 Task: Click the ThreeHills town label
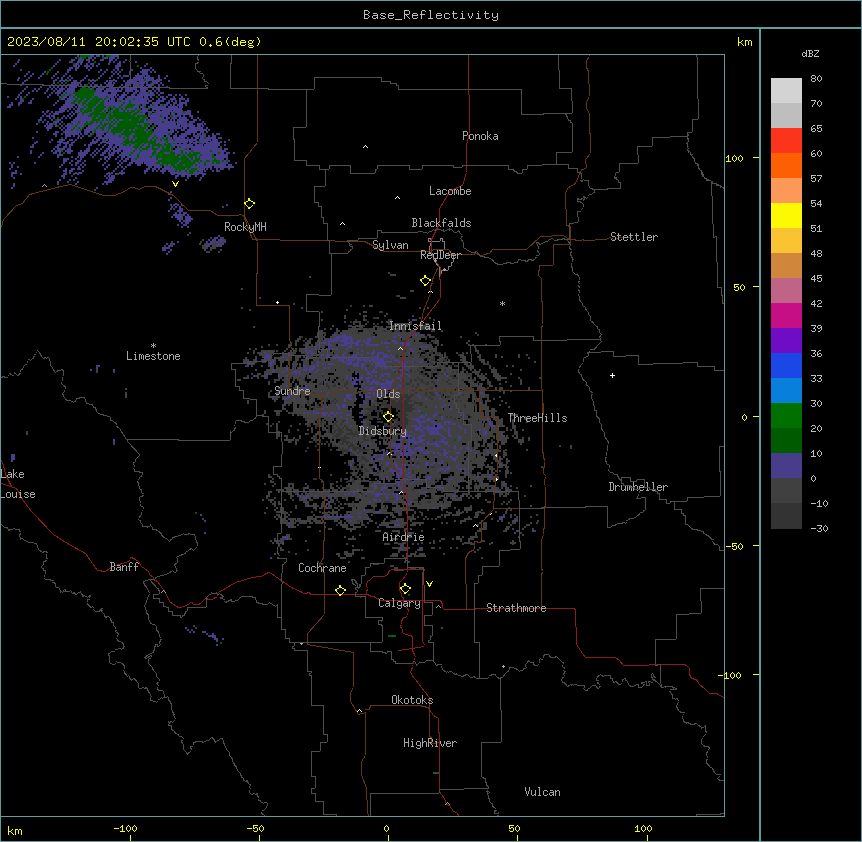click(x=537, y=418)
